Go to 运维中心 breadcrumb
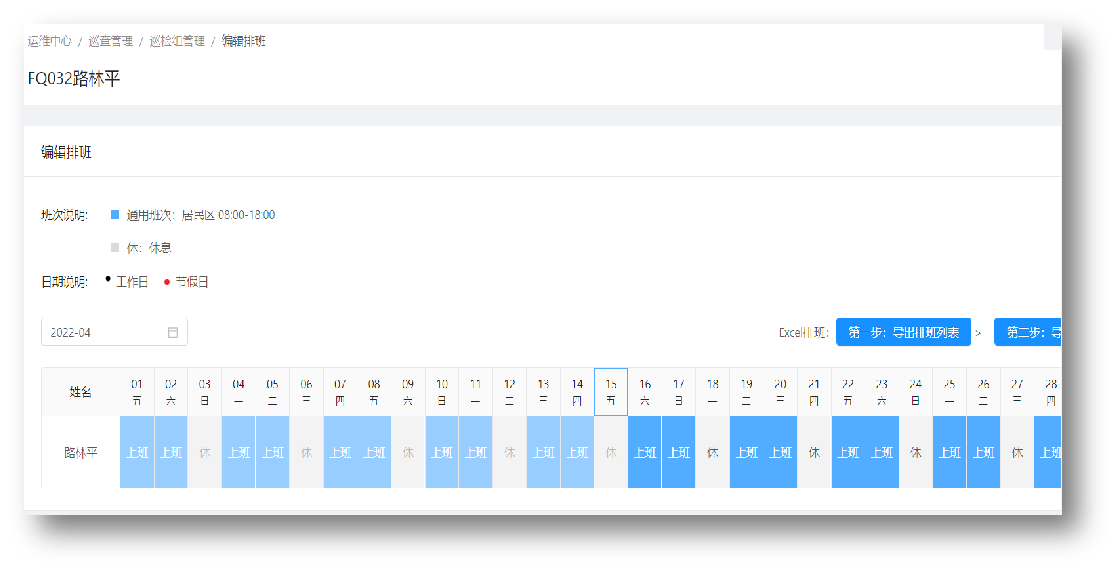Image resolution: width=1119 pixels, height=572 pixels. 49,41
